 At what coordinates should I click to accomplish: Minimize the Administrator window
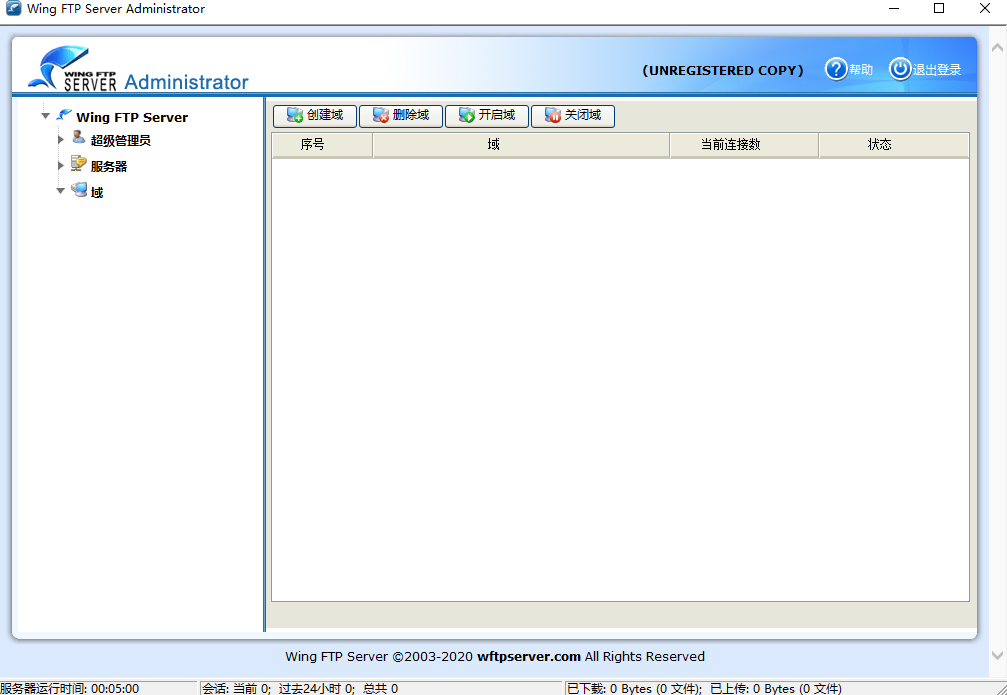(893, 8)
